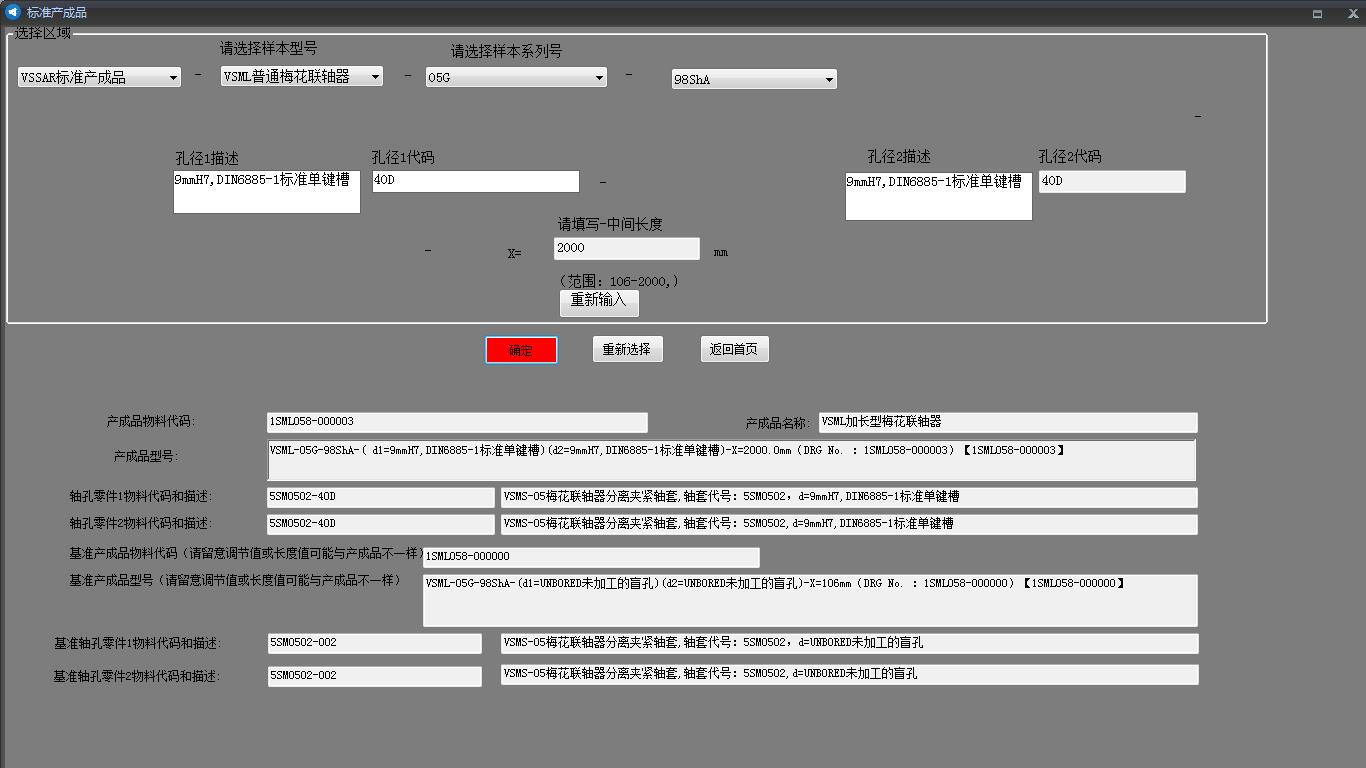This screenshot has width=1366, height=768.
Task: Click the restore window button
Action: click(1317, 13)
